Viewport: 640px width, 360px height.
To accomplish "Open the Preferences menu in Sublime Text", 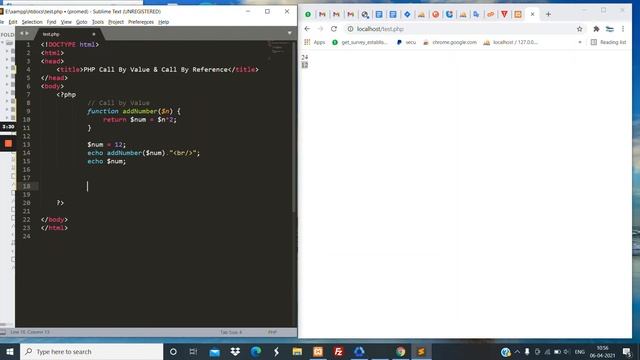I will [141, 22].
